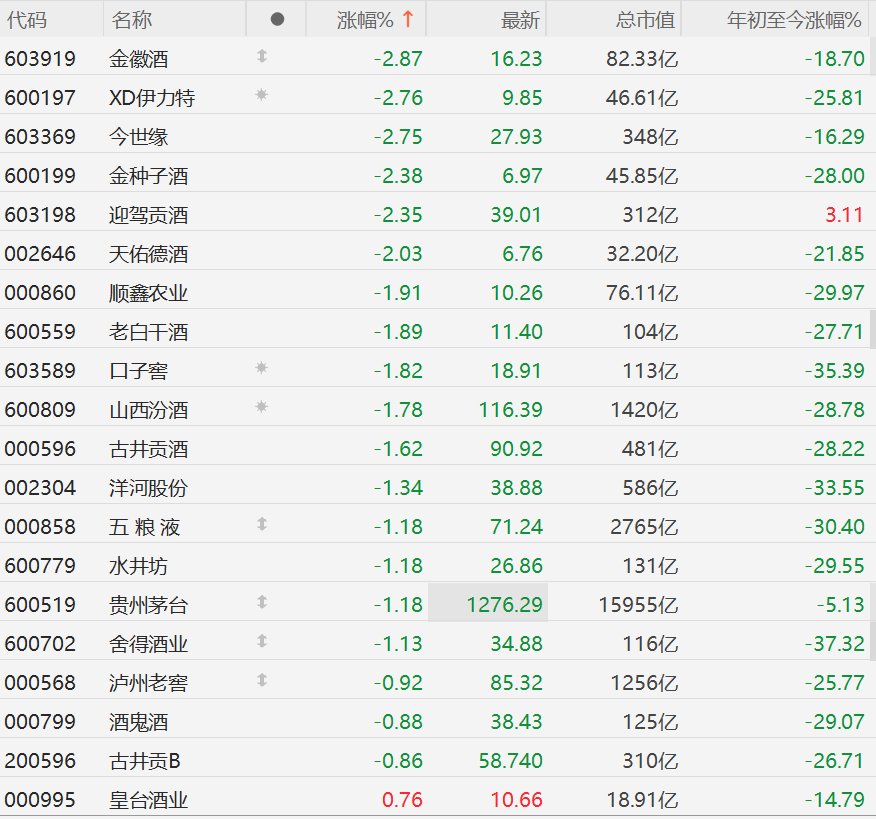876x819 pixels.
Task: Click market cap 586亿
Action: (x=650, y=488)
